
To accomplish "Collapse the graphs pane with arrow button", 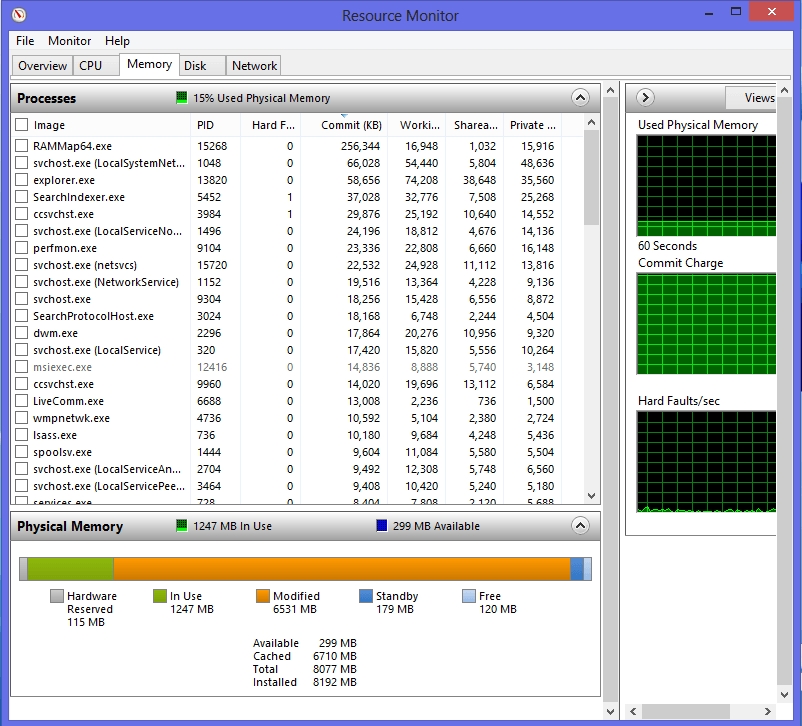I will [645, 97].
